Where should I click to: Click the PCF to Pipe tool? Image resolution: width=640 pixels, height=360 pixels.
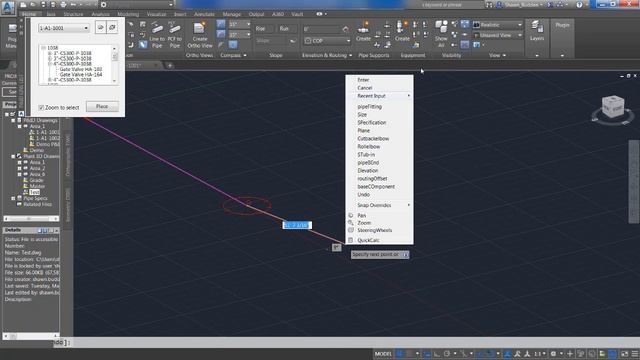[175, 36]
